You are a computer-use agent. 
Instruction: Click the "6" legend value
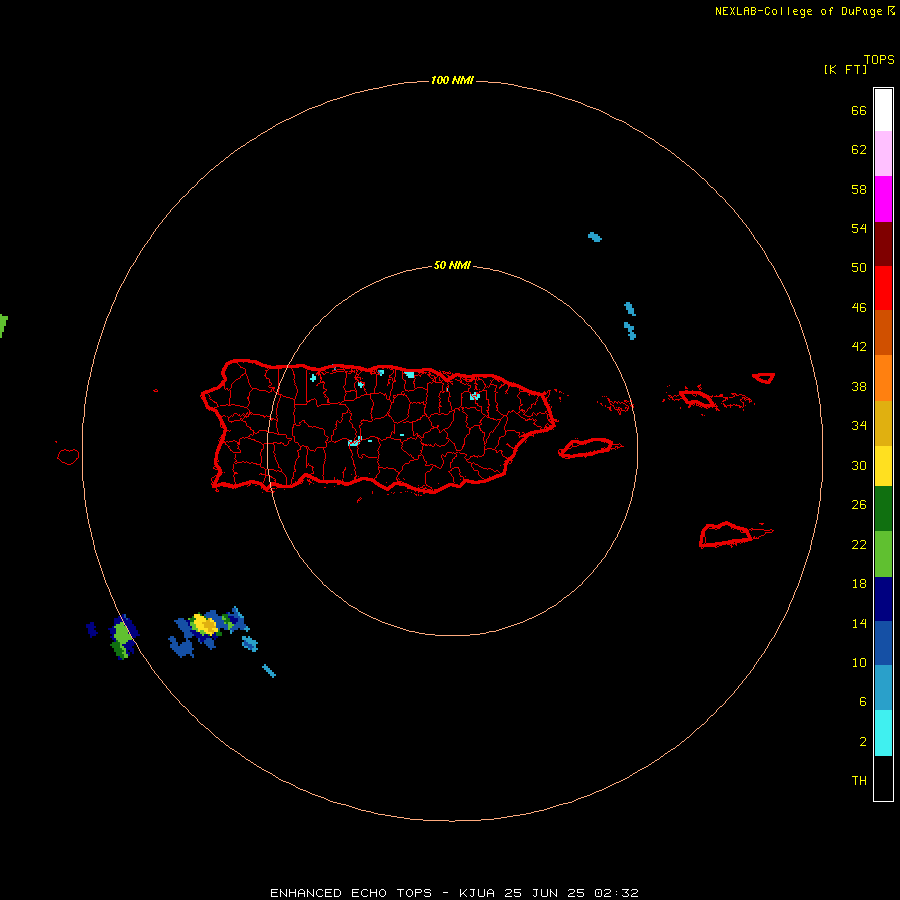[862, 701]
